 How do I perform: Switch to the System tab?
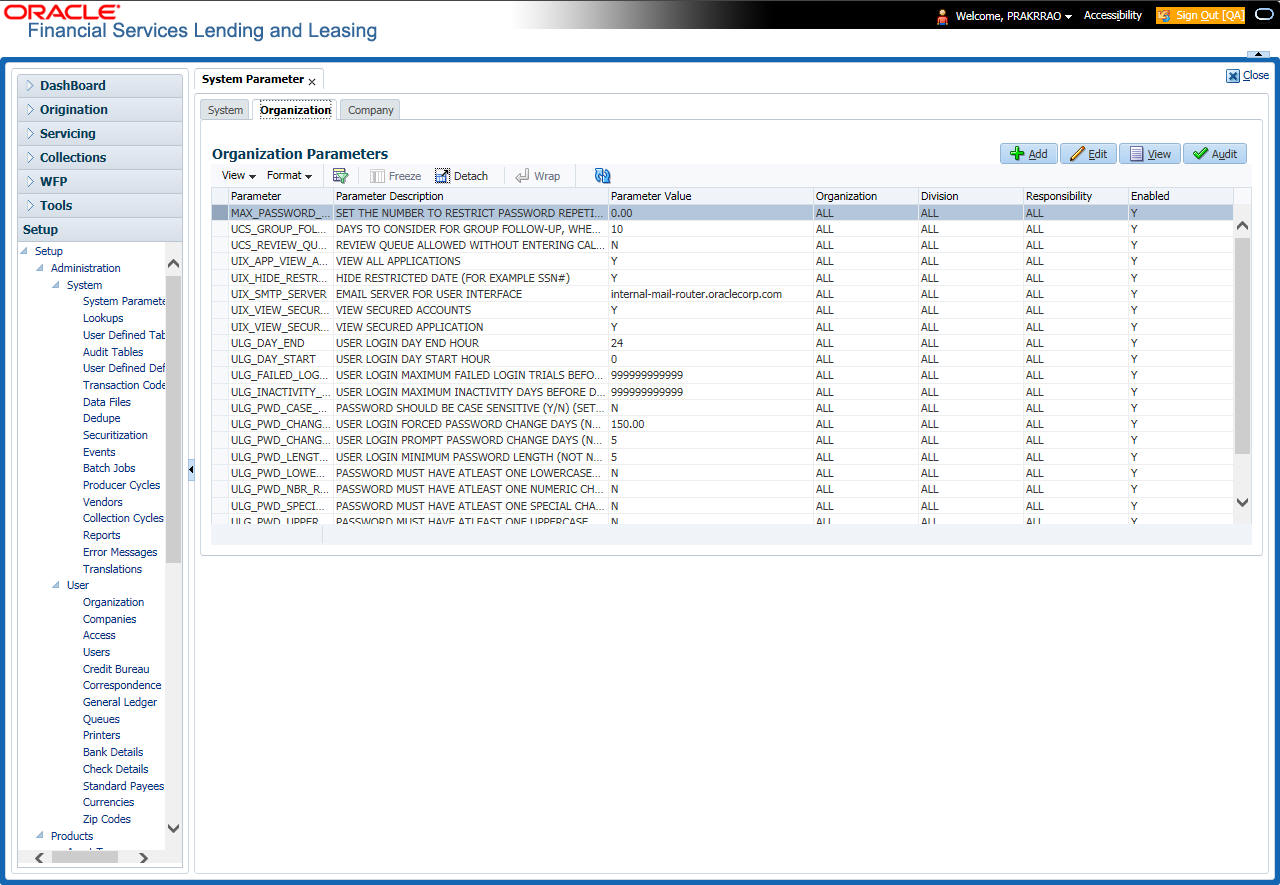[x=225, y=110]
